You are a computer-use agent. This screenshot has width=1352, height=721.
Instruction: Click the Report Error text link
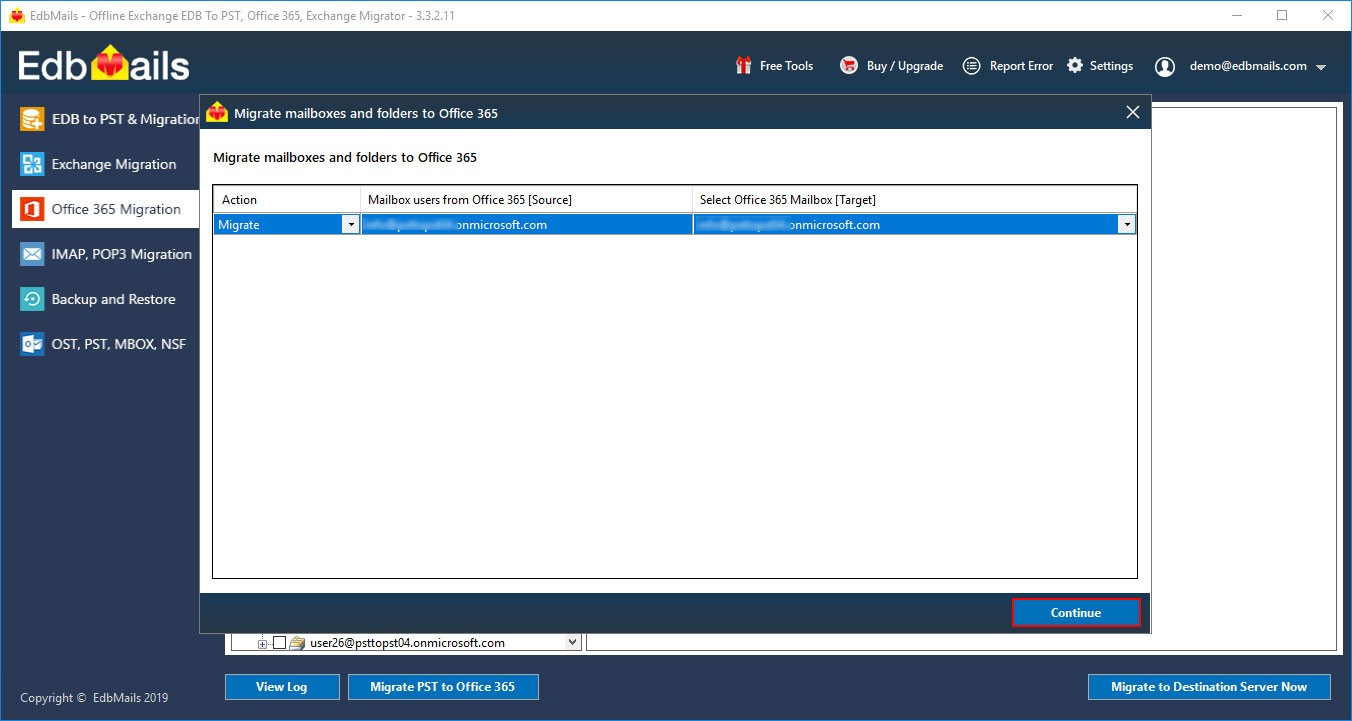[x=1021, y=66]
